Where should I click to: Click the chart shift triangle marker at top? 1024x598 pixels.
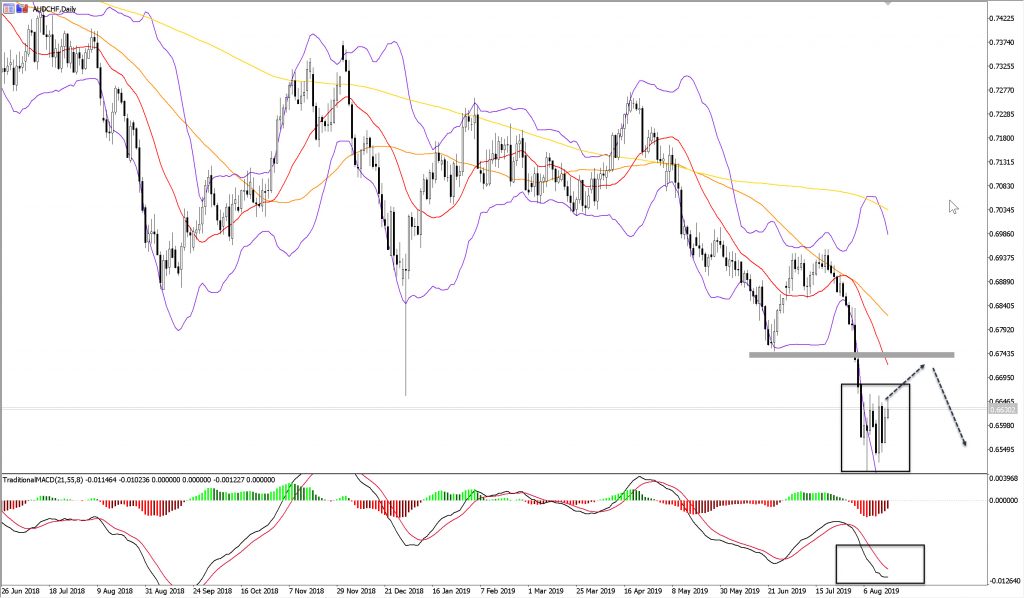(887, 3)
